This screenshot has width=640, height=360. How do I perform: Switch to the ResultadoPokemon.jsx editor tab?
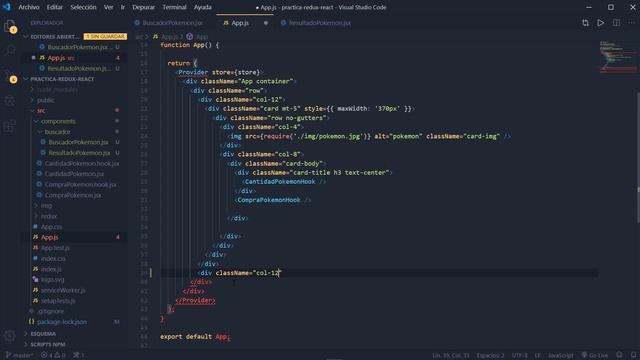[x=319, y=23]
